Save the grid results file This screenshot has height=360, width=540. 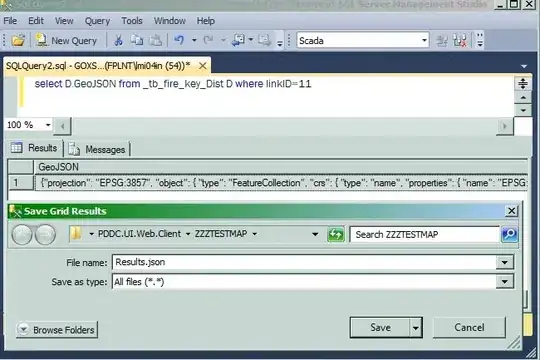[x=380, y=327]
